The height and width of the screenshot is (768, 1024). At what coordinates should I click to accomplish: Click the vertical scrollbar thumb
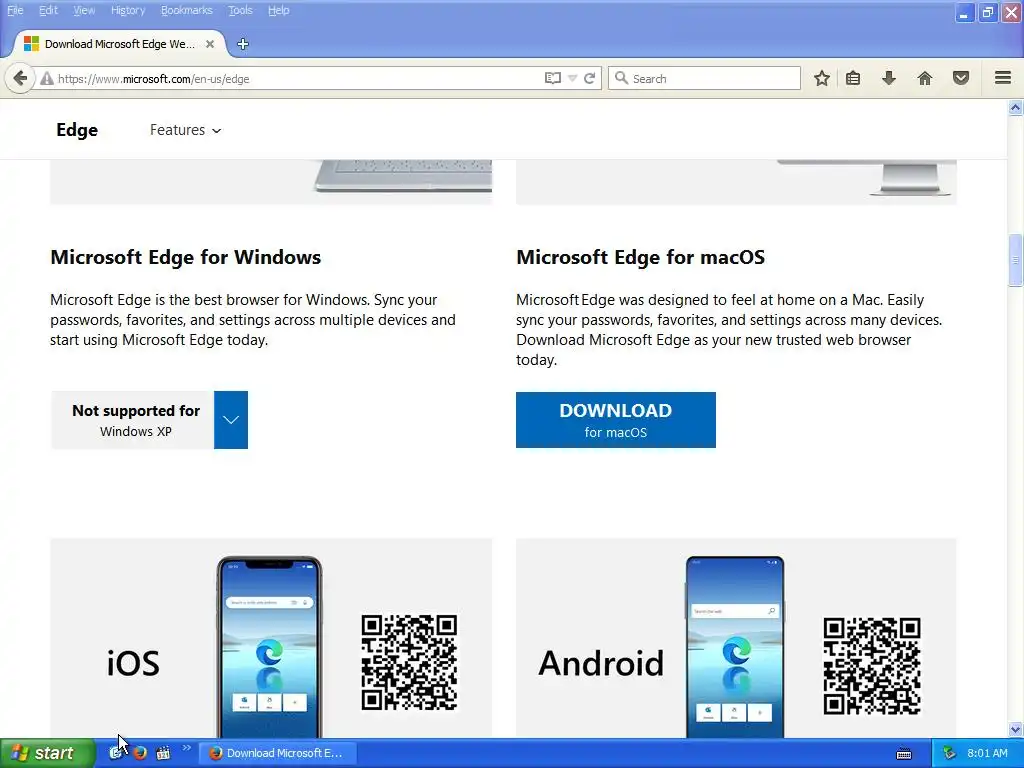click(x=1016, y=260)
